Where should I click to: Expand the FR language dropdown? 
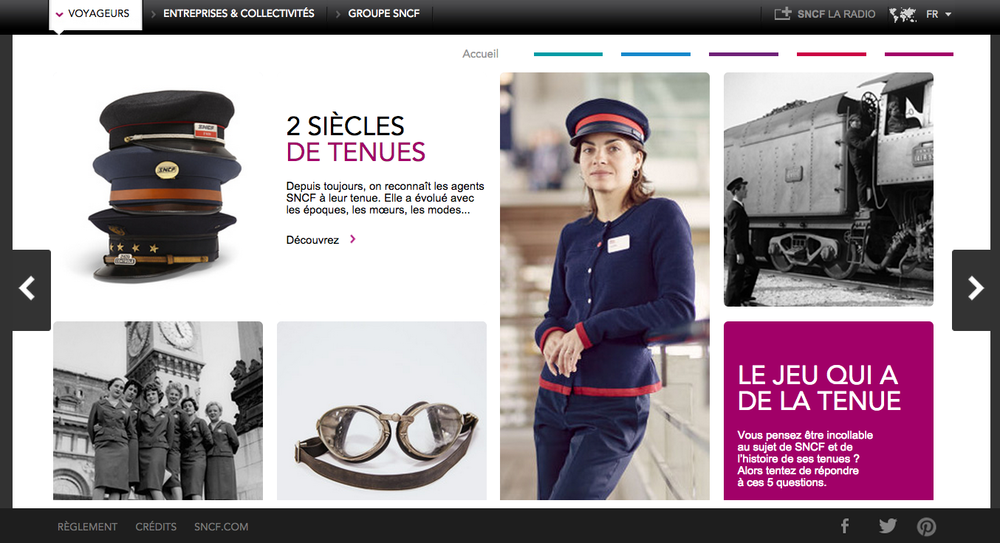(939, 14)
